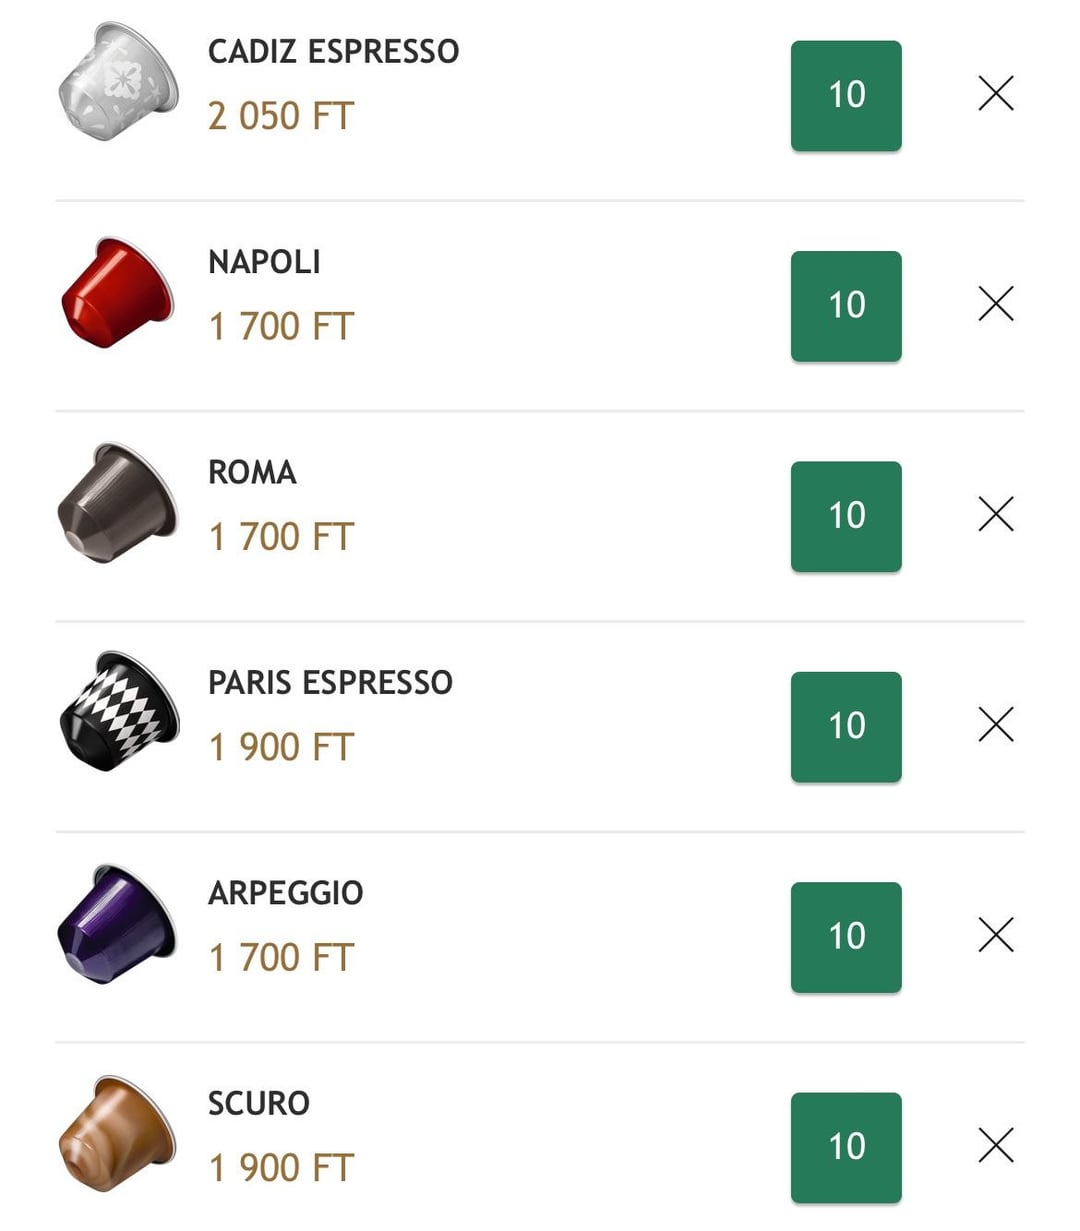The width and height of the screenshot is (1080, 1231).
Task: Click the silver Cadiz Espresso capsule image
Action: [x=118, y=82]
